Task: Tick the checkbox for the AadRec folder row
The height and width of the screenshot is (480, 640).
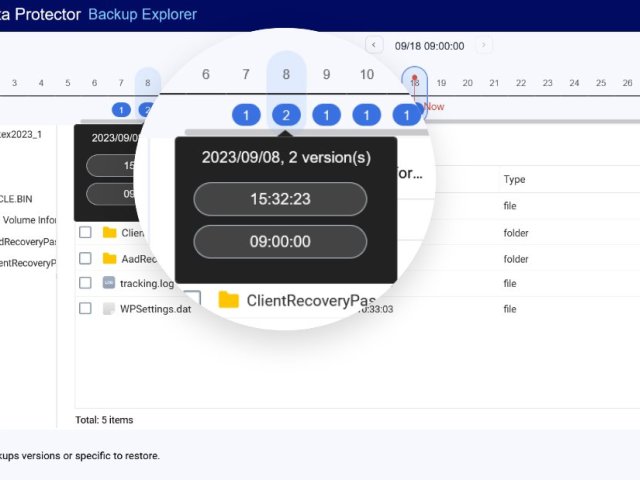Action: 85,258
